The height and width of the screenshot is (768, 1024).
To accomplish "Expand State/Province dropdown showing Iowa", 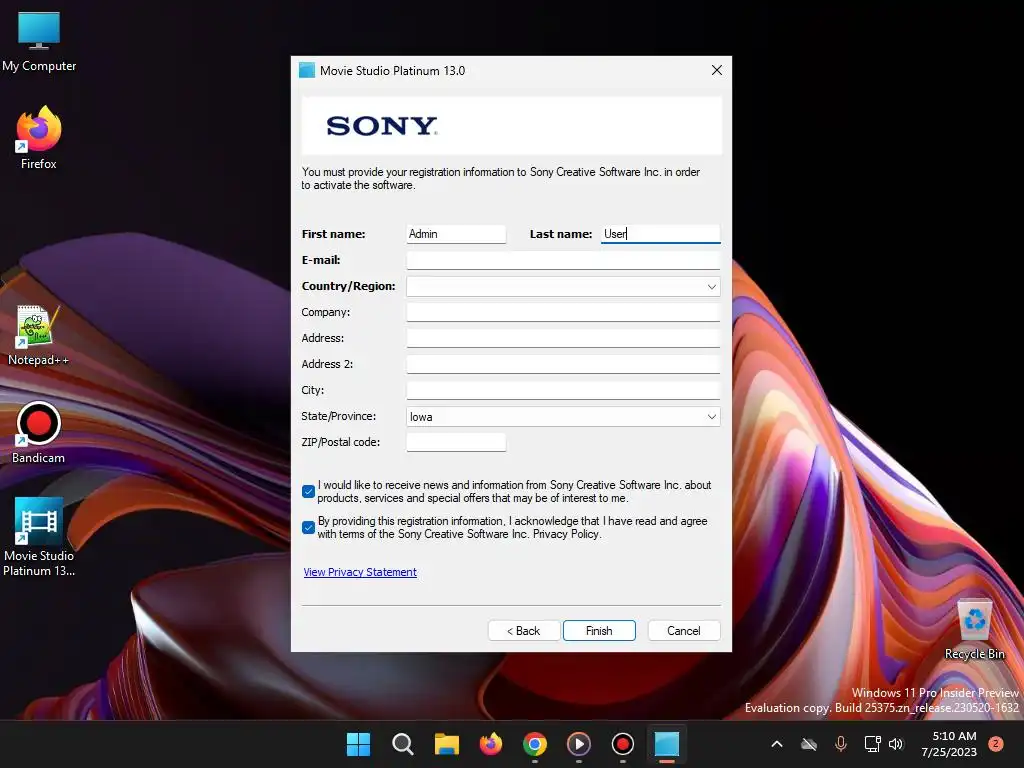I will point(712,417).
